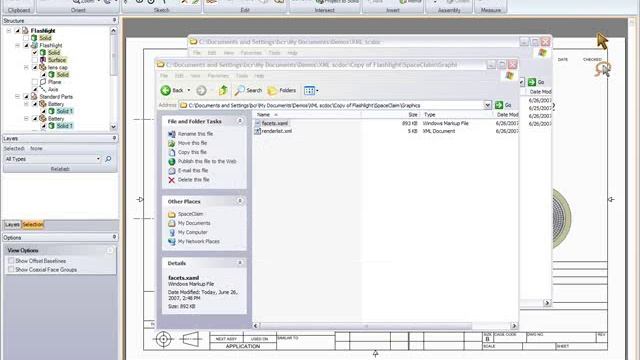Open File menu in front Explorer window
Image resolution: width=640 pixels, height=360 pixels.
(x=164, y=76)
